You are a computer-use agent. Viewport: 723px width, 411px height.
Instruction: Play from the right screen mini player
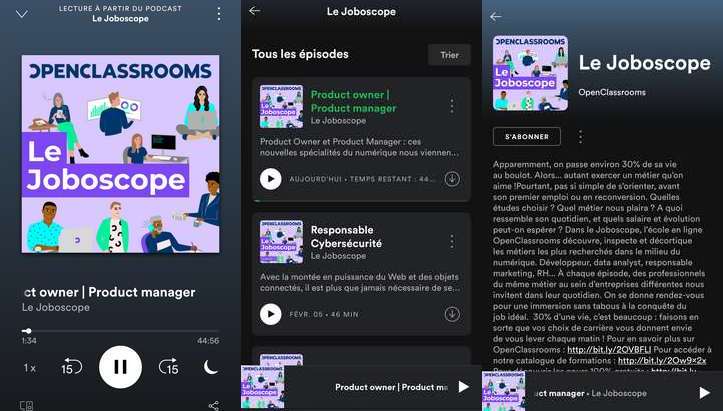[x=704, y=393]
